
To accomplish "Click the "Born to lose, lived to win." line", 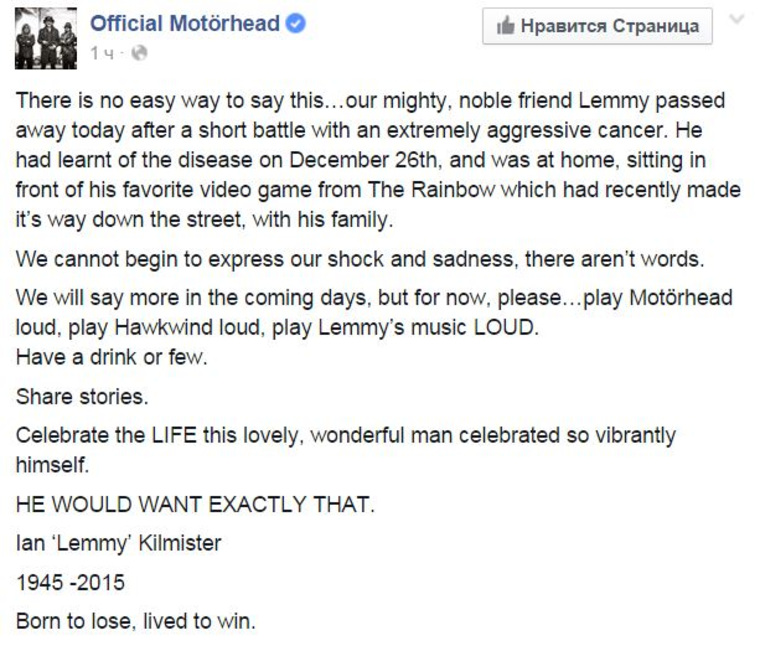I will 136,621.
